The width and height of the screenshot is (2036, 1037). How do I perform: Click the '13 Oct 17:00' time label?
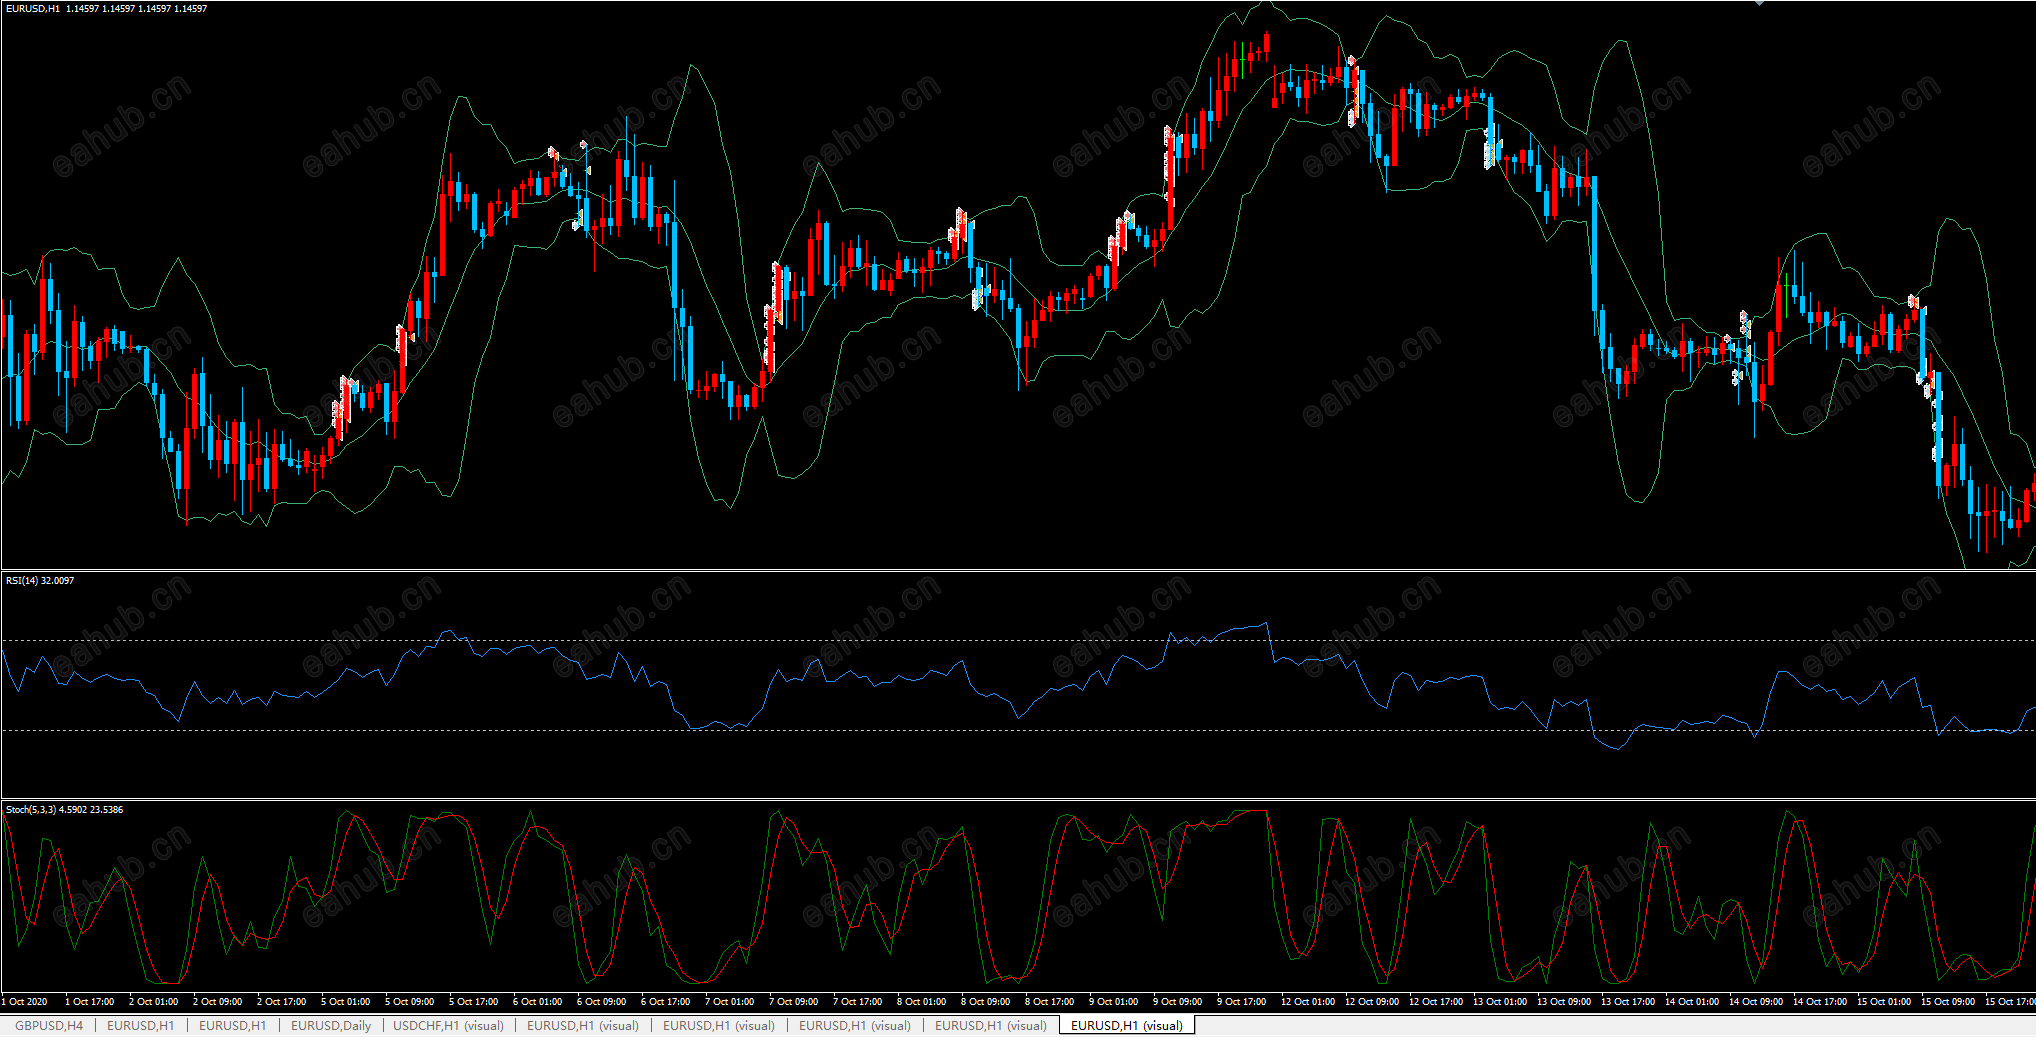(x=1628, y=1001)
